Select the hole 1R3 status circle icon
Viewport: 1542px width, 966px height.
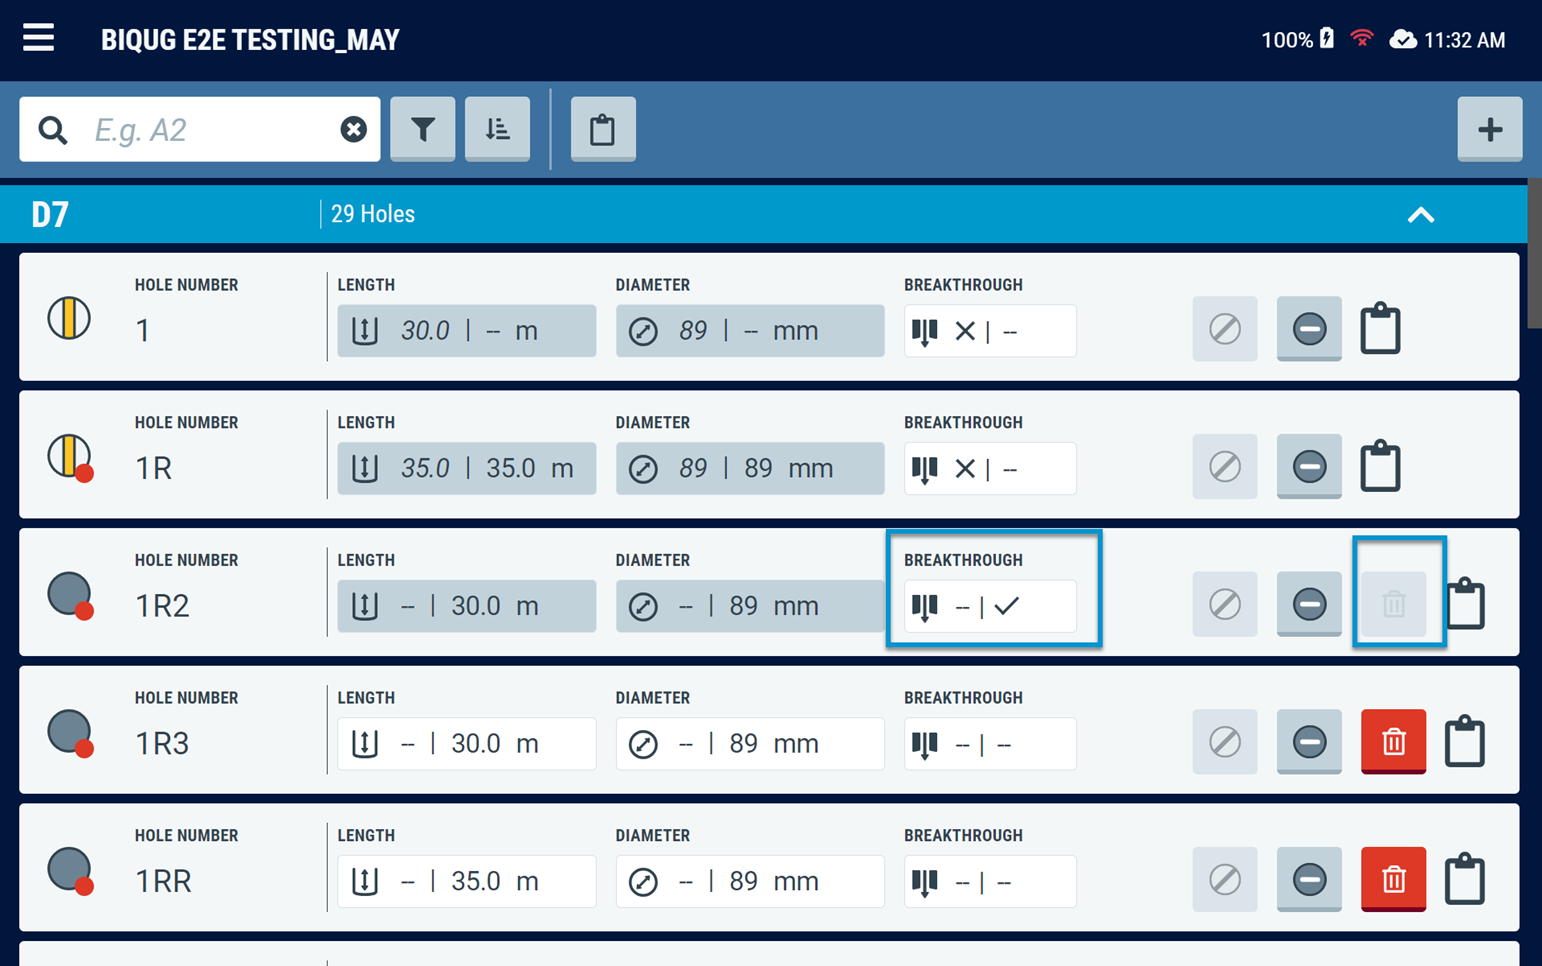(x=70, y=733)
